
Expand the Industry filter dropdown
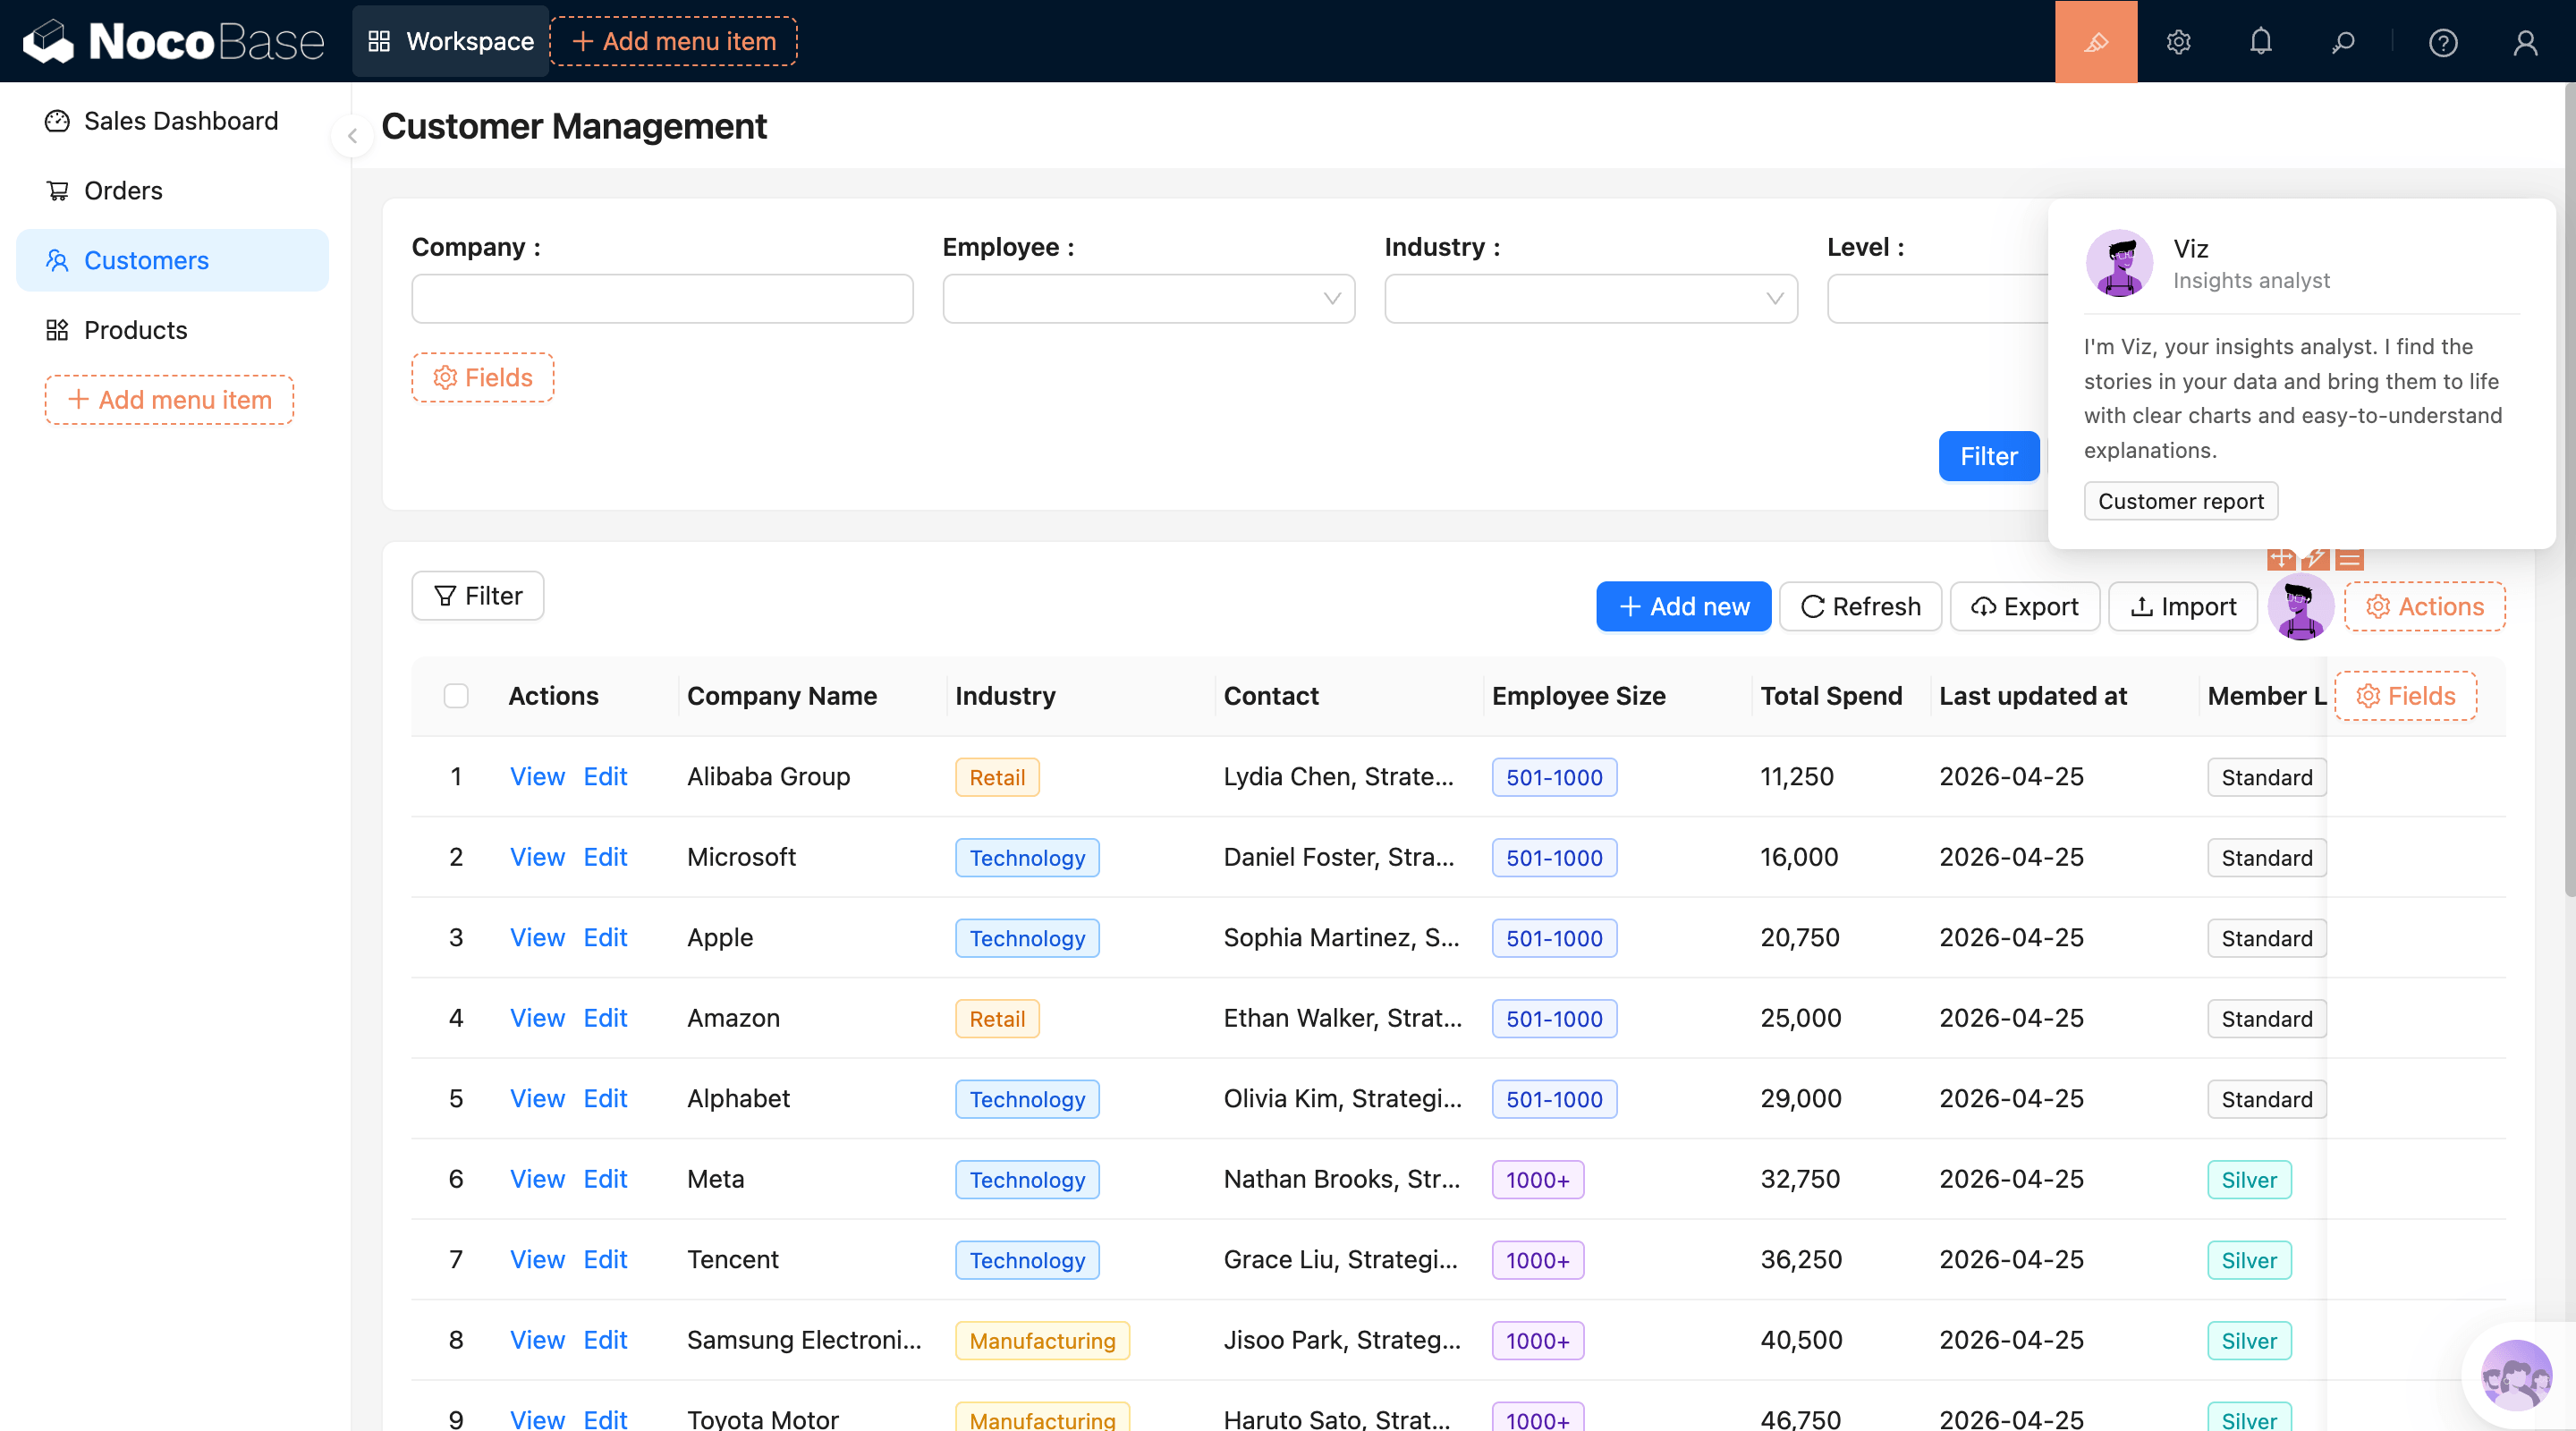1590,299
